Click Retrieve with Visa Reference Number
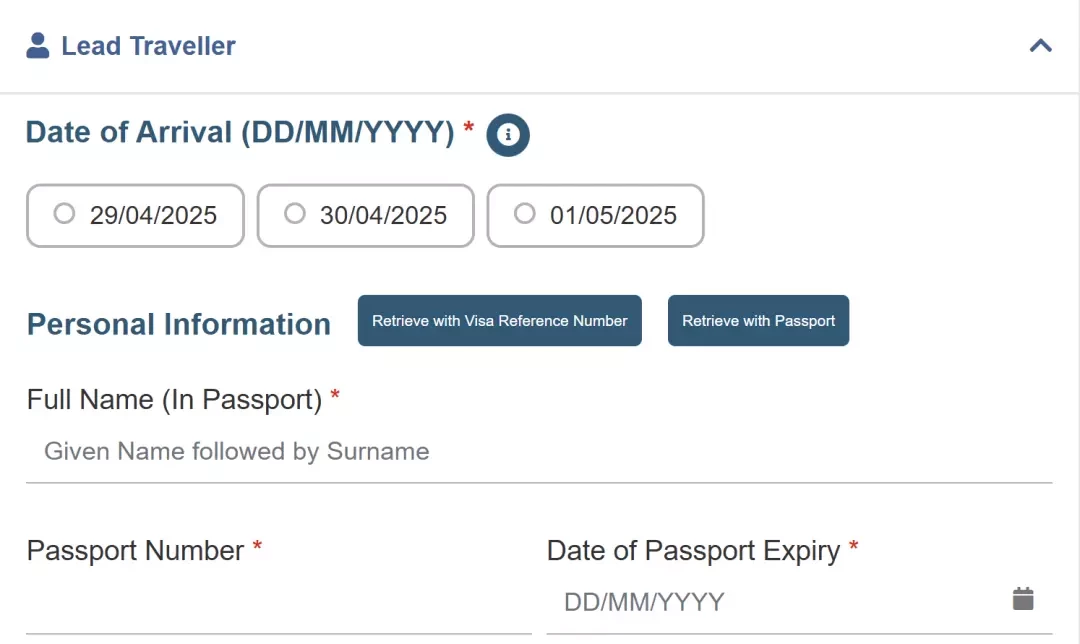 499,321
